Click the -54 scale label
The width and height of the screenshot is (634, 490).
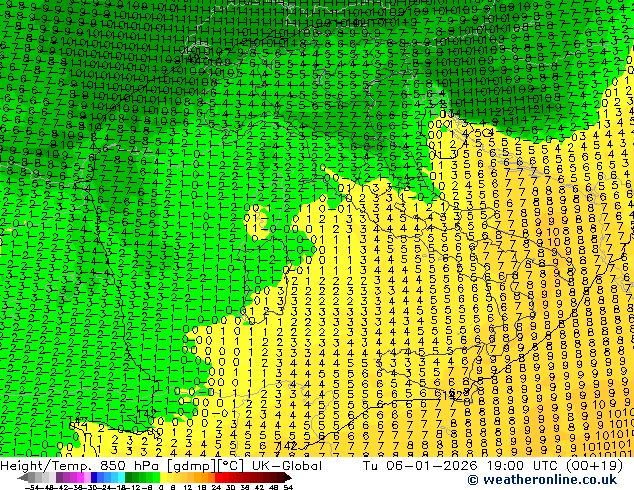pyautogui.click(x=32, y=487)
